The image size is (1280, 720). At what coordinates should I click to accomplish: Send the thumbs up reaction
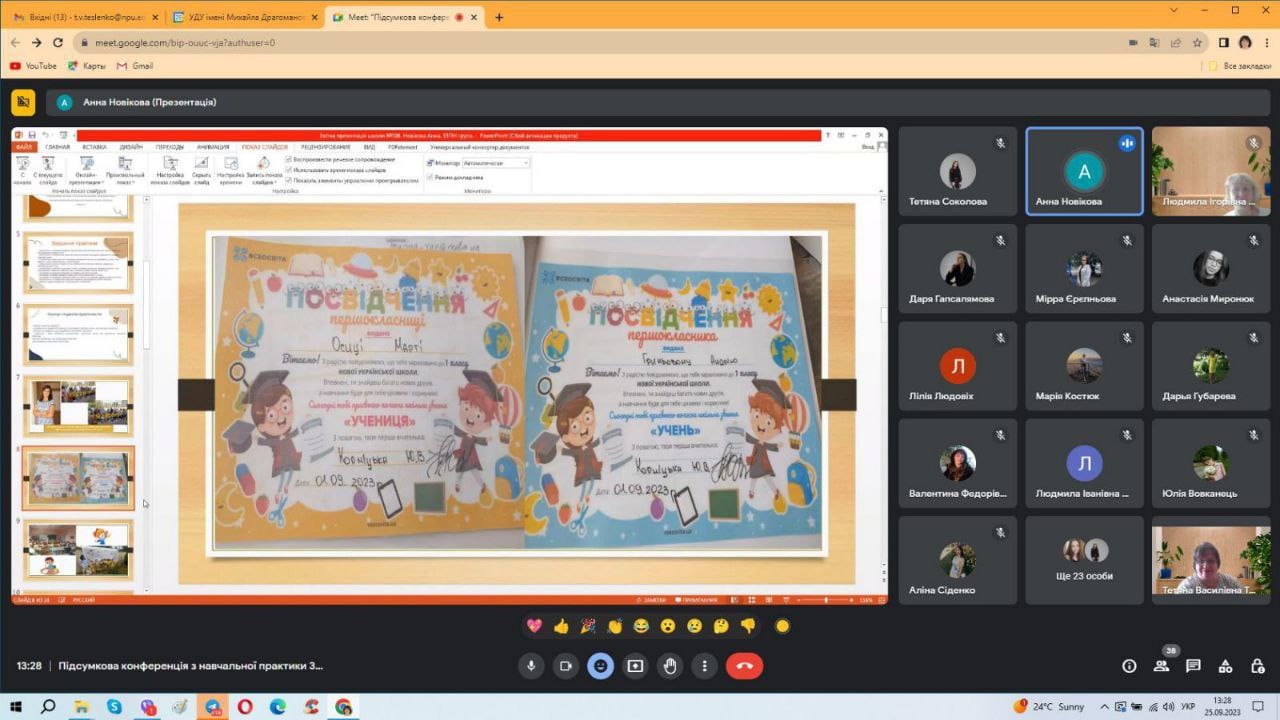561,626
